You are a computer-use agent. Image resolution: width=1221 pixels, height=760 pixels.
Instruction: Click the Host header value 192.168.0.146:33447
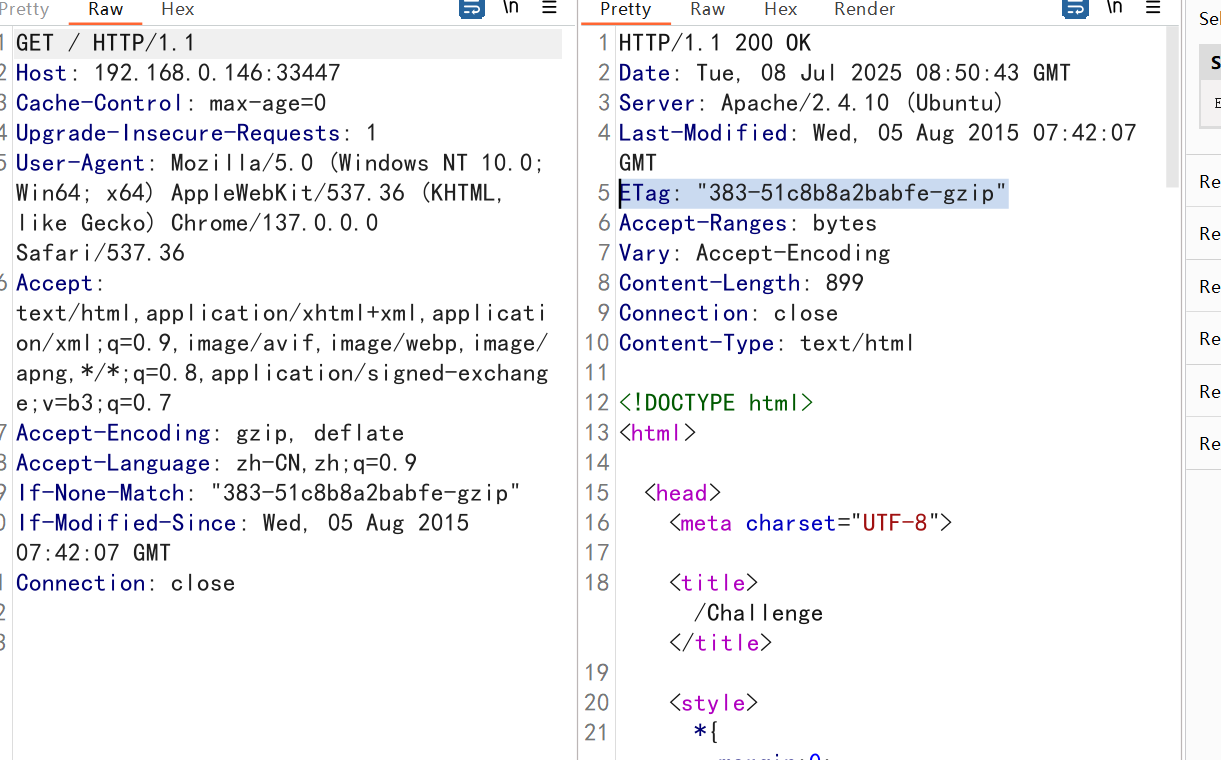pyautogui.click(x=217, y=73)
